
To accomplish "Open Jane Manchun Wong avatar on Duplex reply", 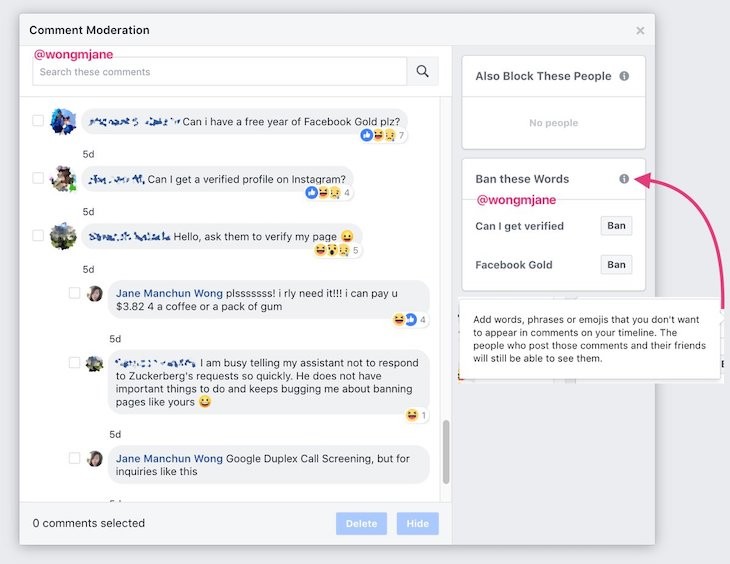I will point(95,459).
